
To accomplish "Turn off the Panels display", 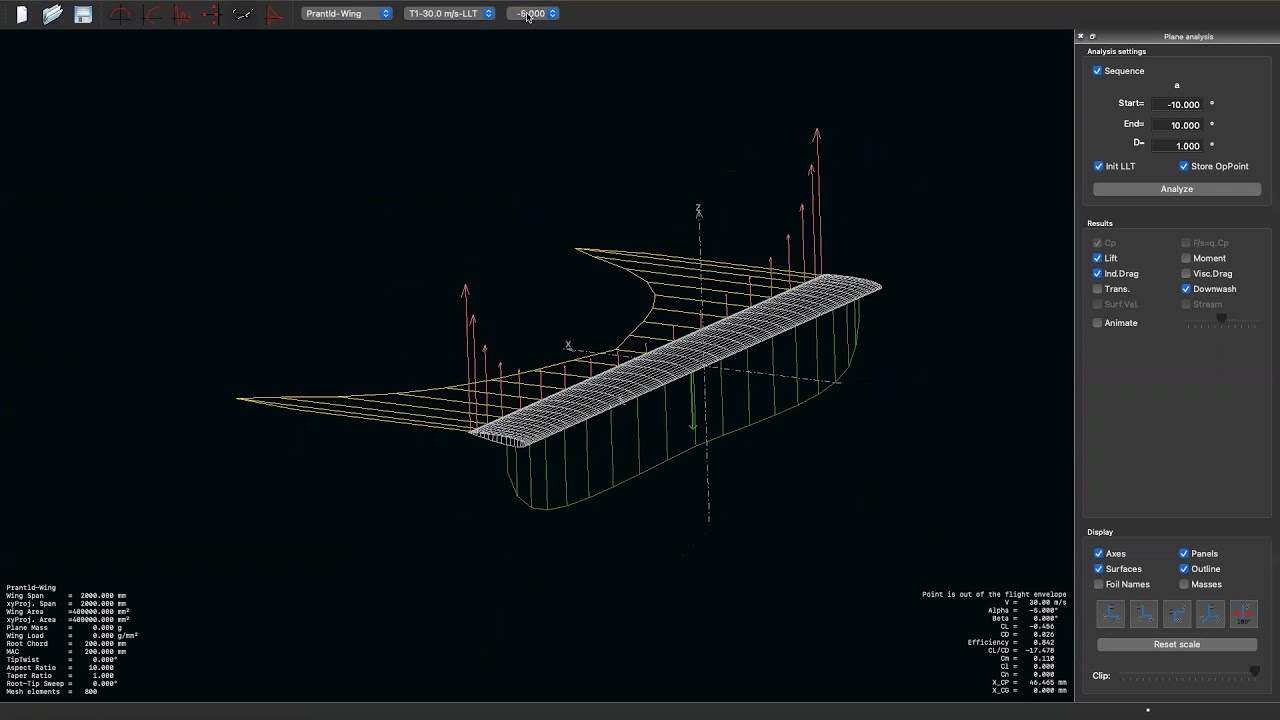I will pyautogui.click(x=1184, y=554).
